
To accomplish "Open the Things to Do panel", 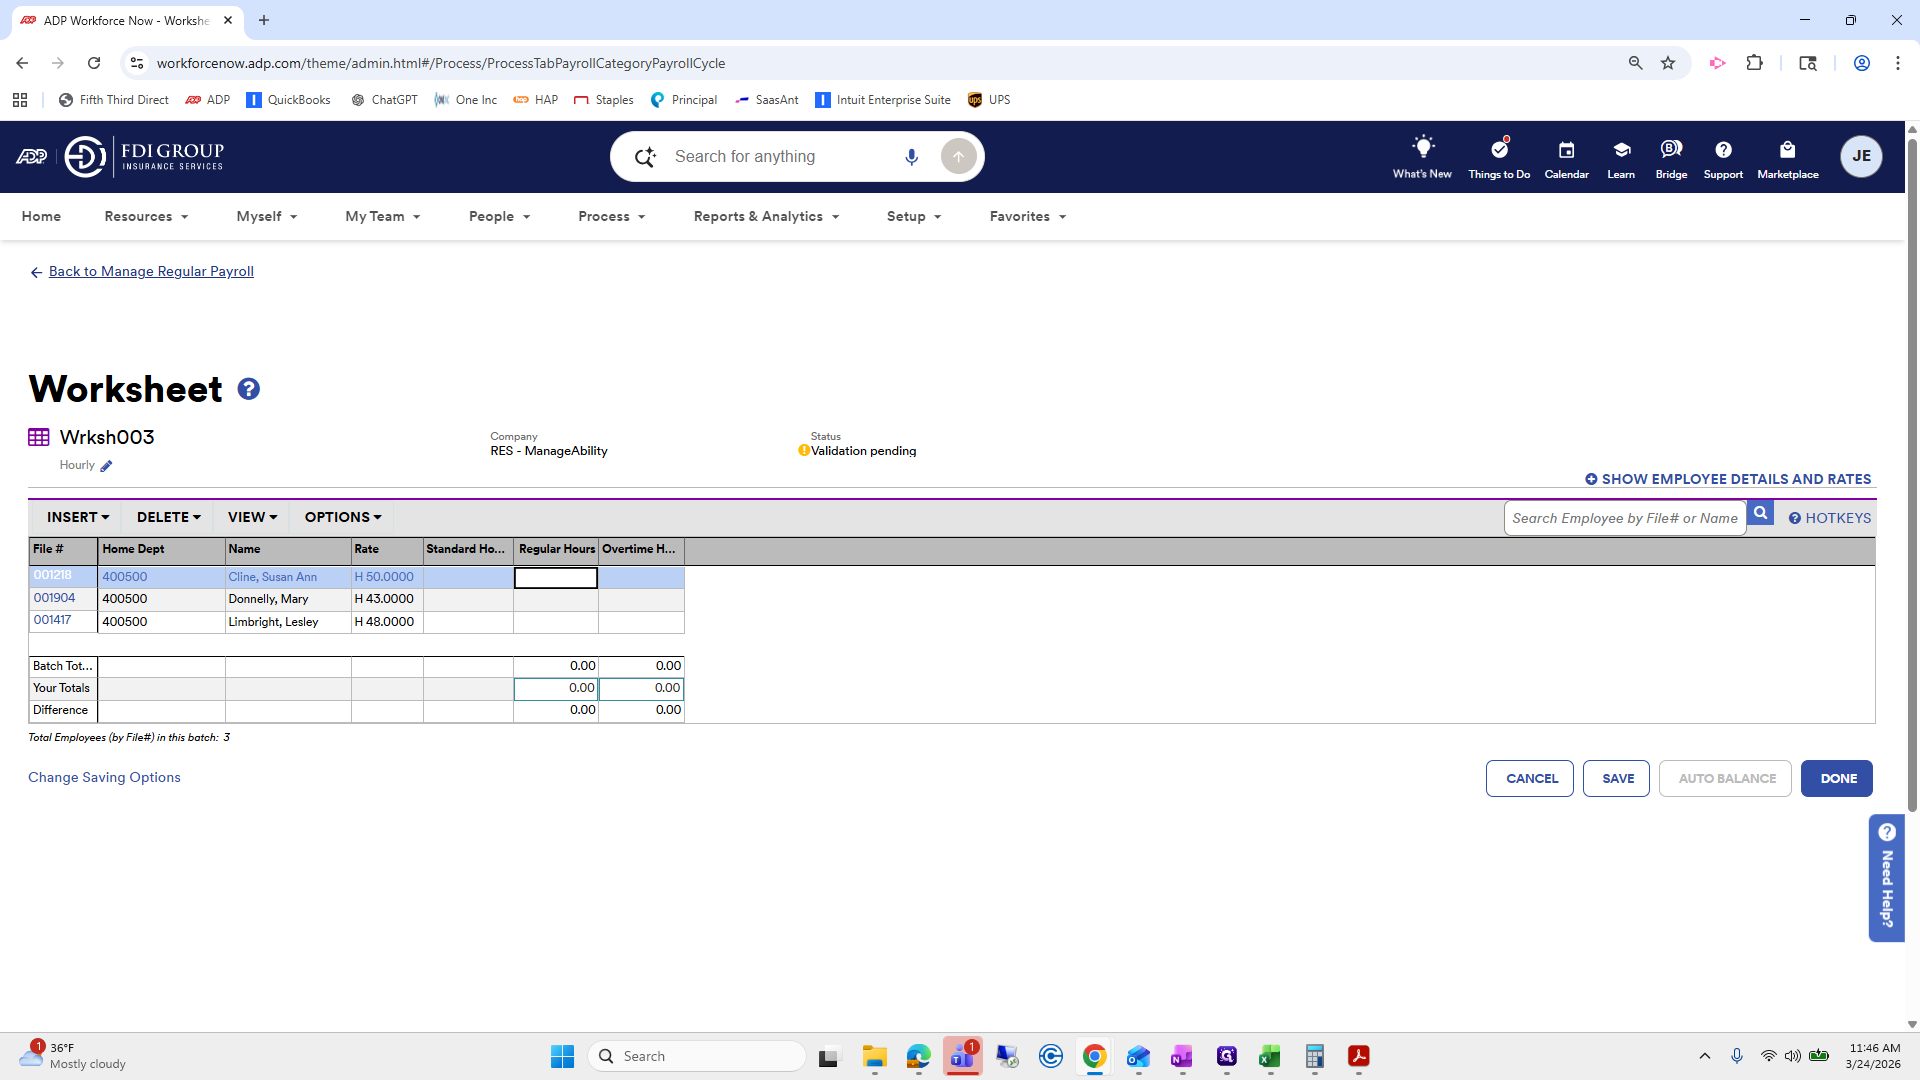I will point(1498,156).
